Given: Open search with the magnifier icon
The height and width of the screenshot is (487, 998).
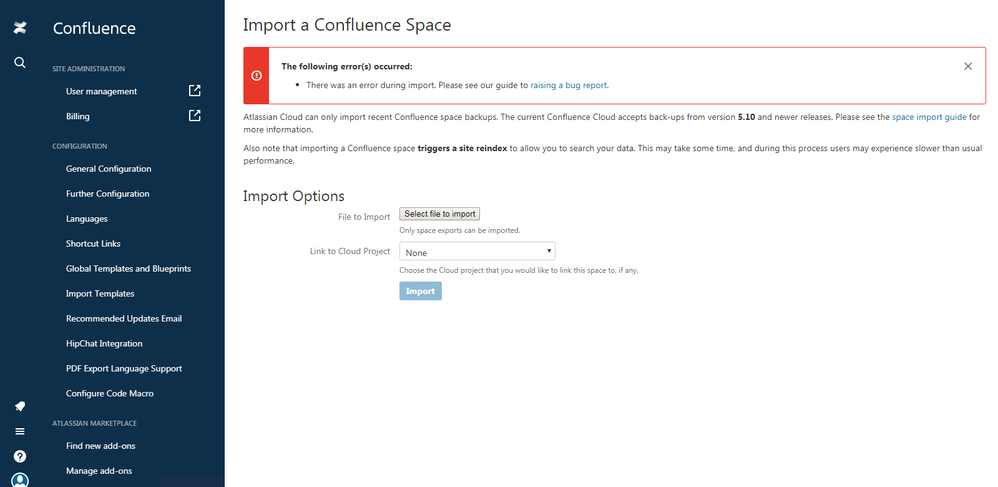Looking at the screenshot, I should click(x=20, y=62).
